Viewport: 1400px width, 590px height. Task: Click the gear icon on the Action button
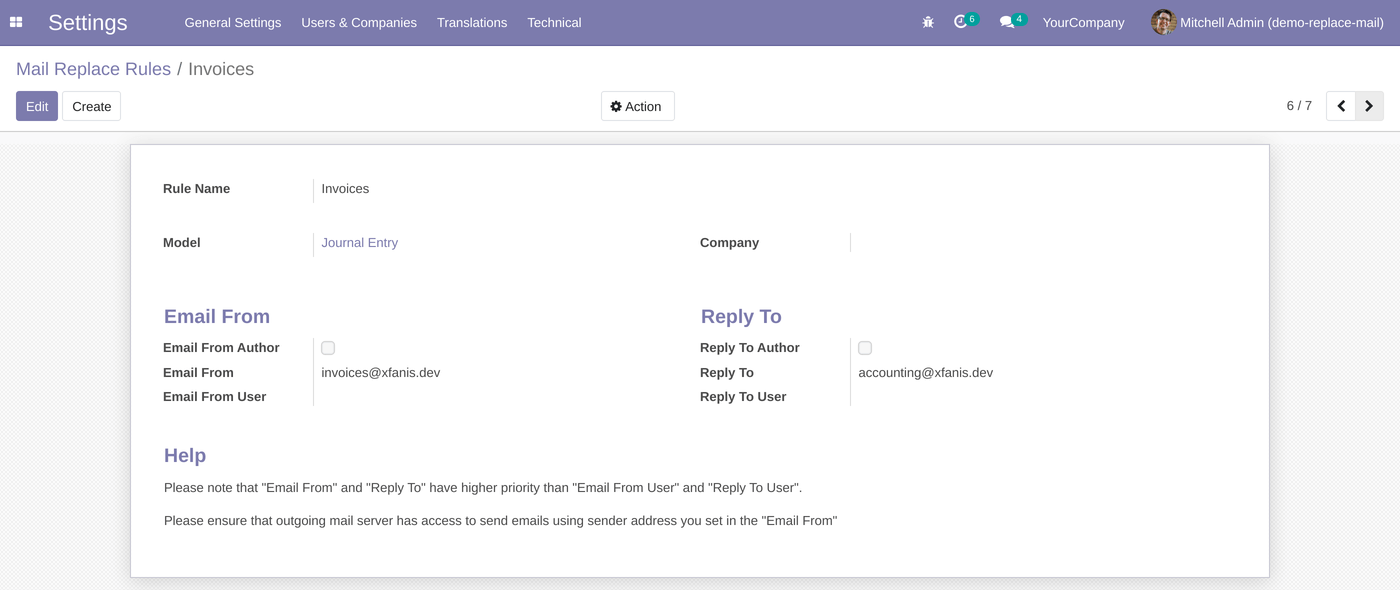coord(617,106)
